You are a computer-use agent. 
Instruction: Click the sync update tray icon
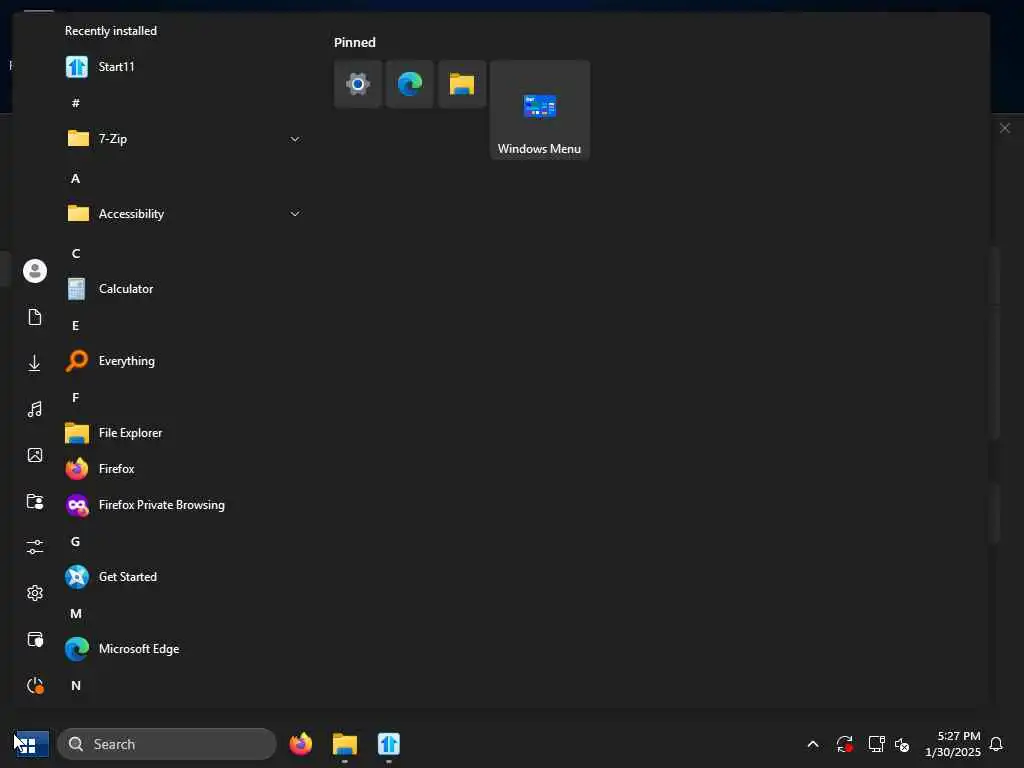[x=844, y=744]
